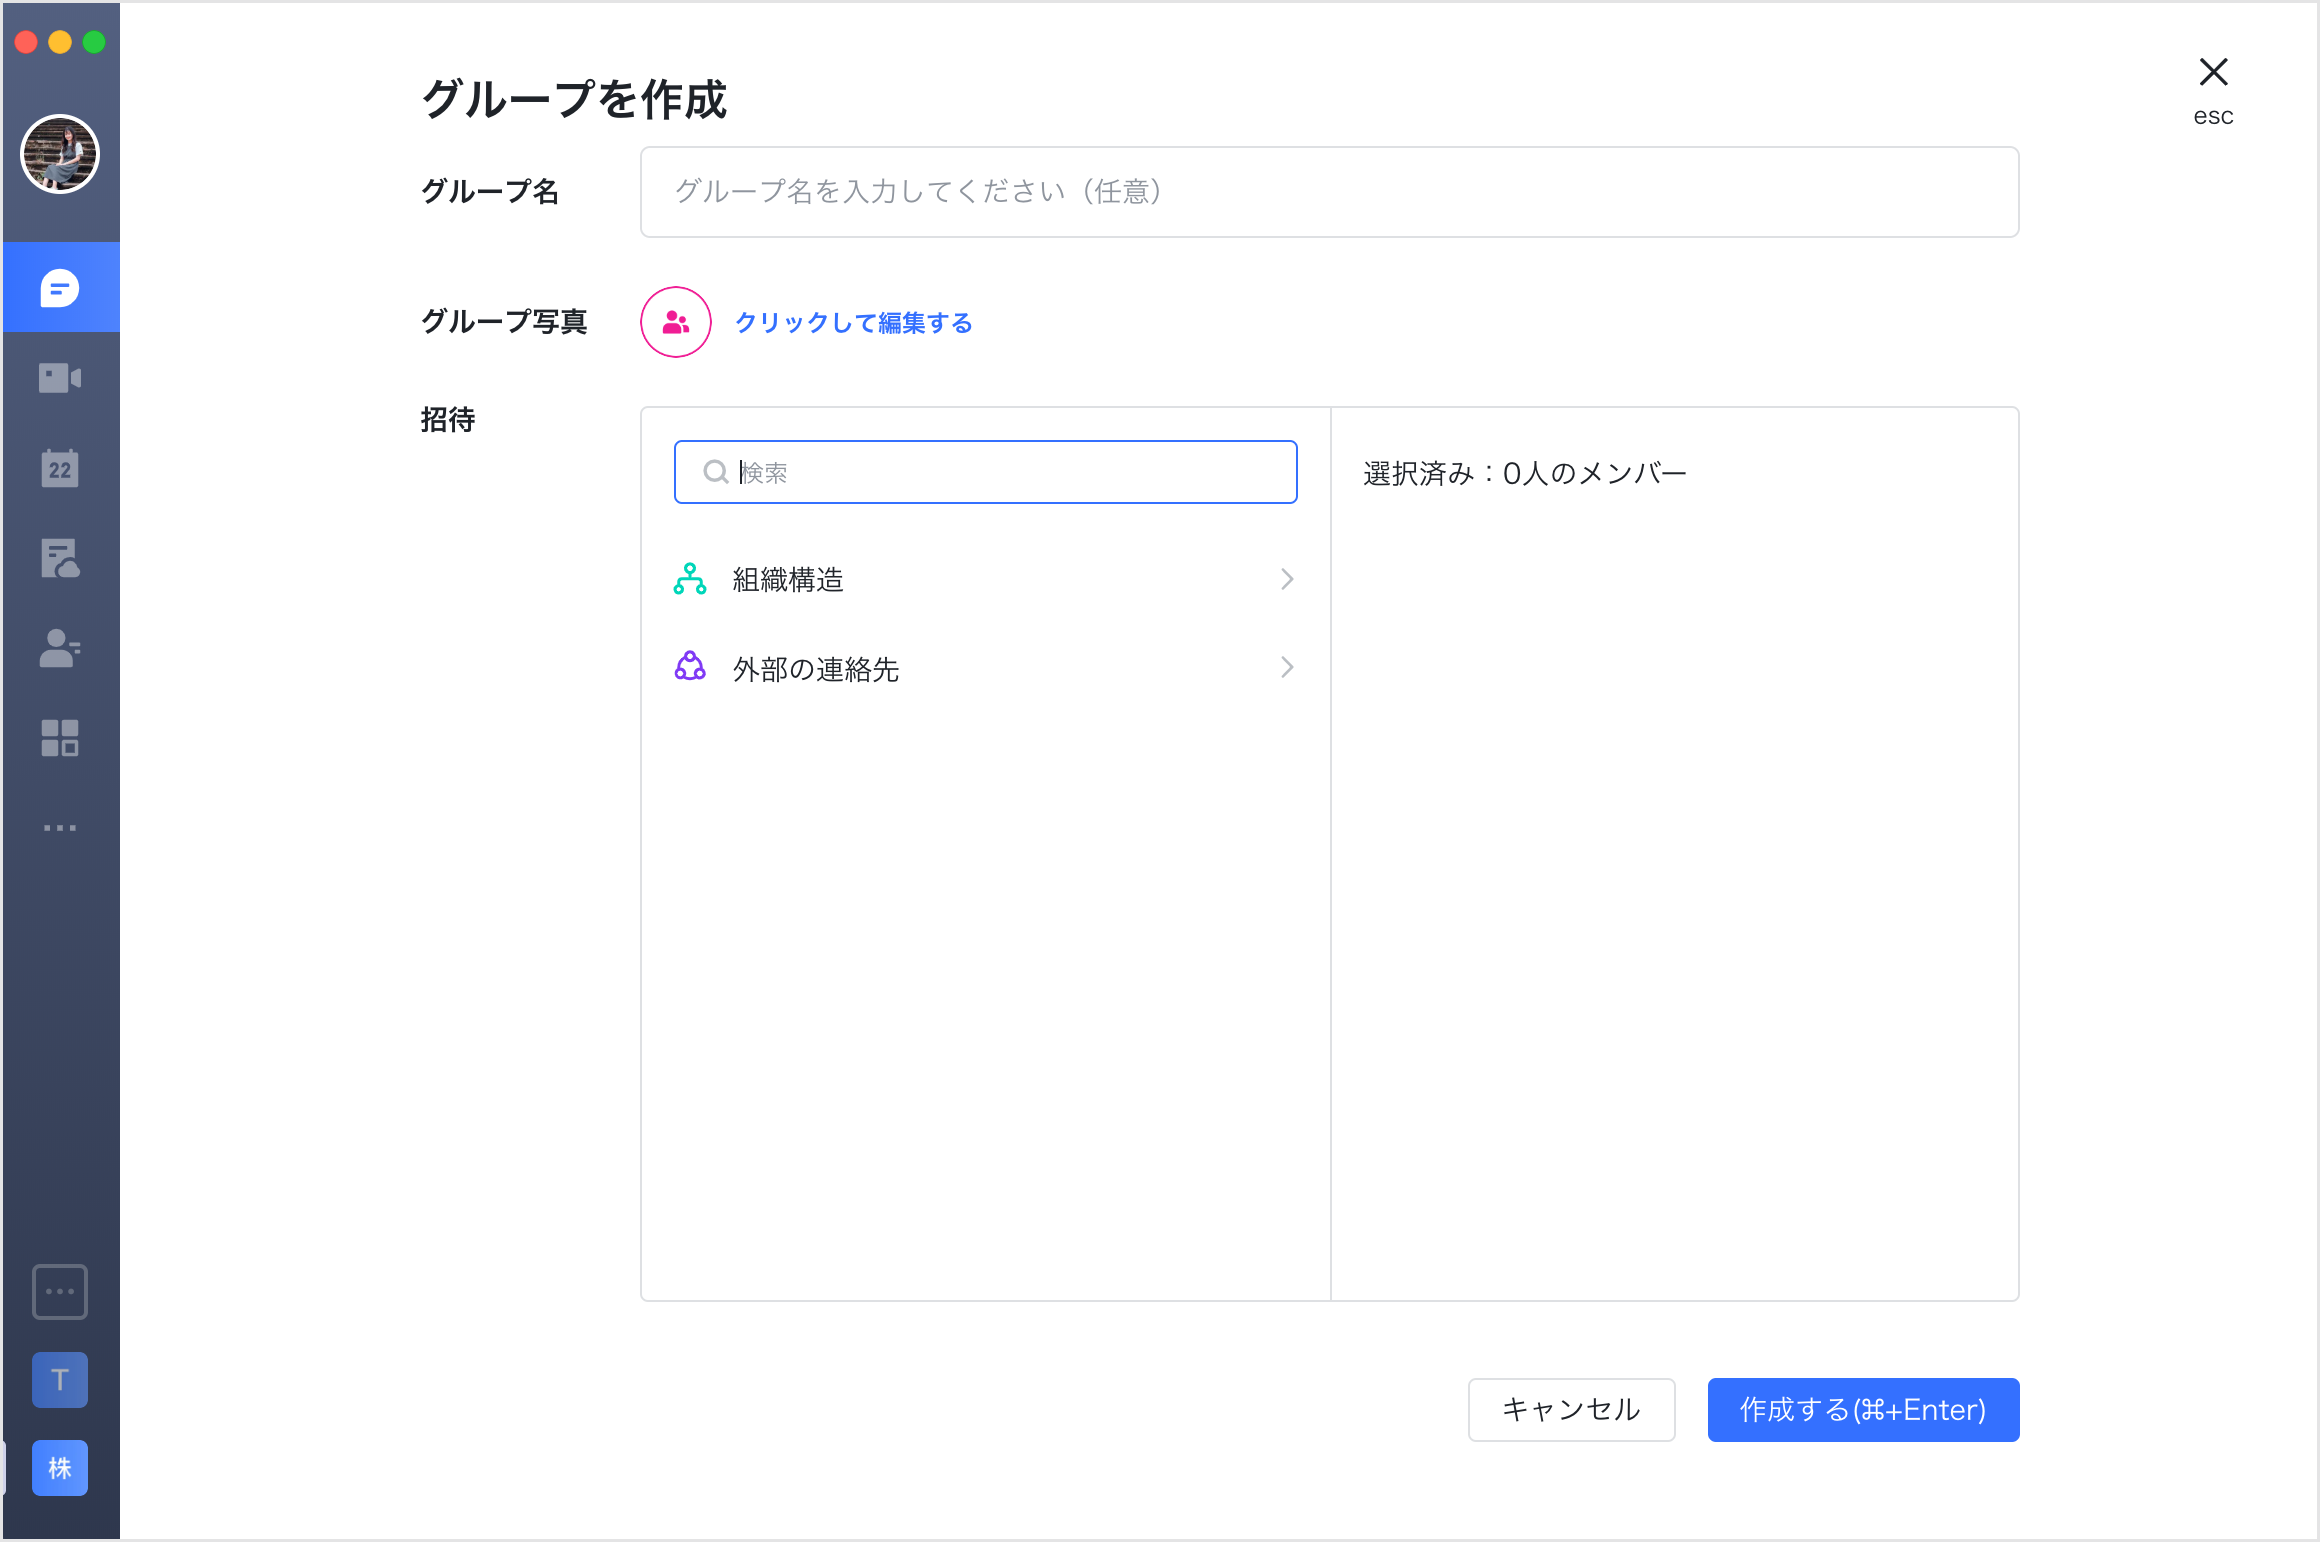The image size is (2320, 1542).
Task: Switch to the workspace labeled T
Action: click(59, 1380)
